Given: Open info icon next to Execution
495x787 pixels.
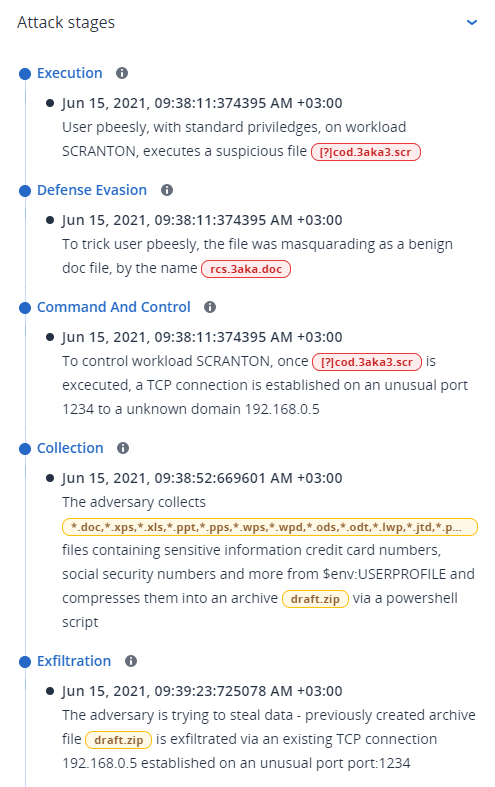Looking at the screenshot, I should pos(121,73).
